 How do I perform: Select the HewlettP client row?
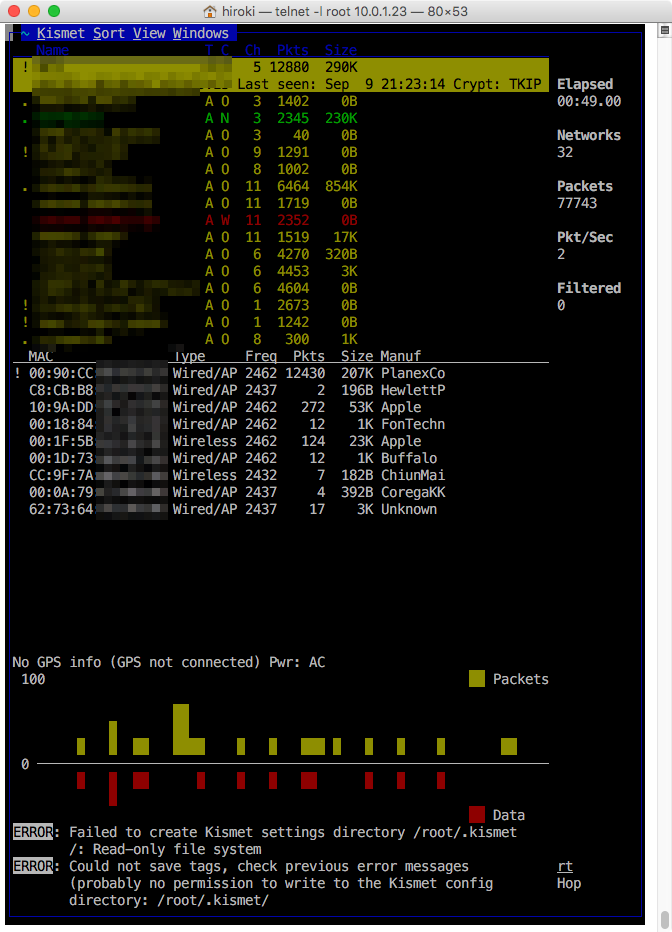pyautogui.click(x=280, y=390)
